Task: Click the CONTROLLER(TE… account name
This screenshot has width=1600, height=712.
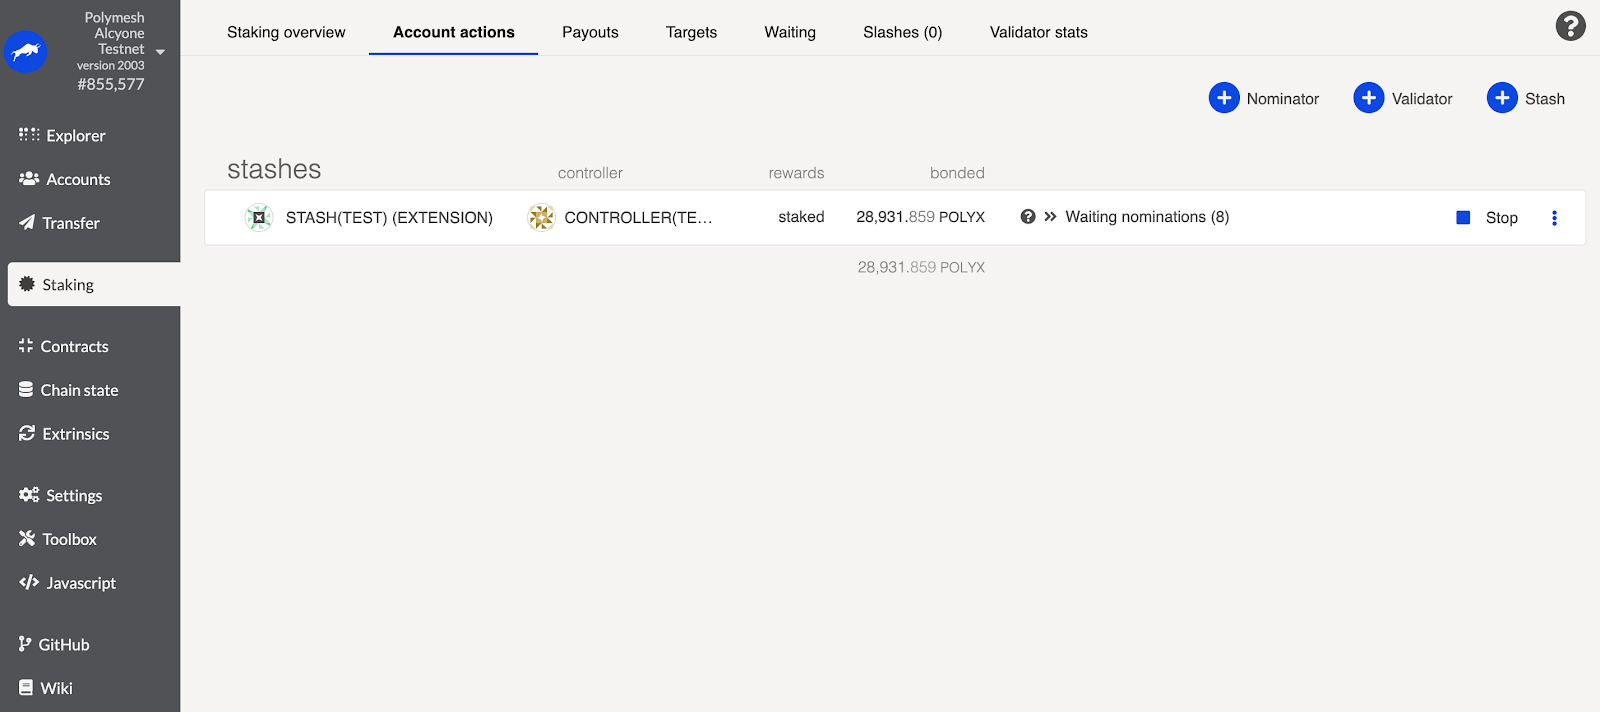Action: click(x=638, y=218)
